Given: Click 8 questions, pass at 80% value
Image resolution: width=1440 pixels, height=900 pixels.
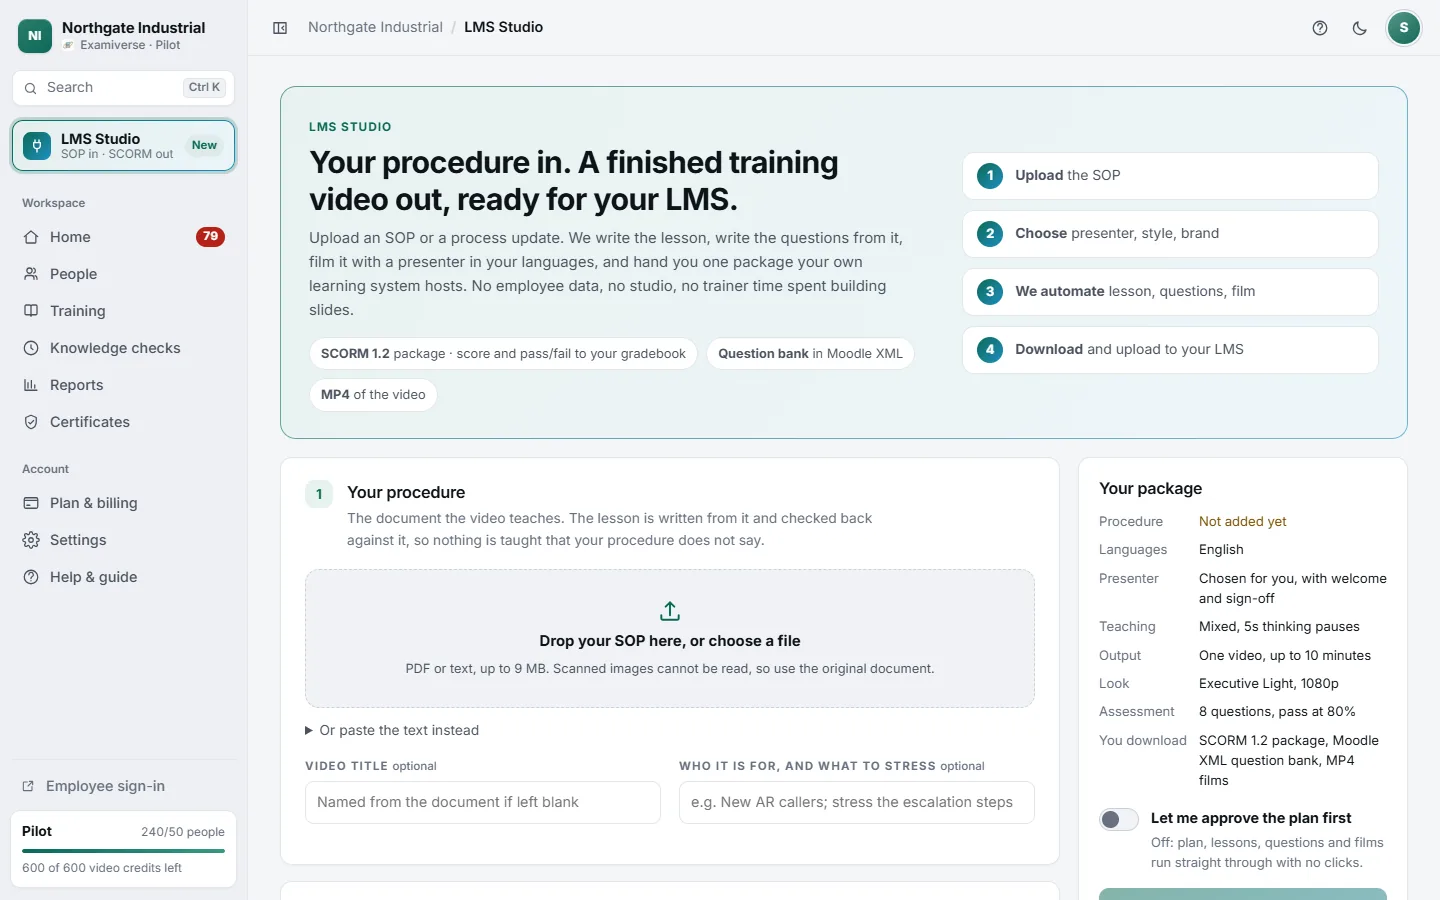Looking at the screenshot, I should pyautogui.click(x=1277, y=712).
